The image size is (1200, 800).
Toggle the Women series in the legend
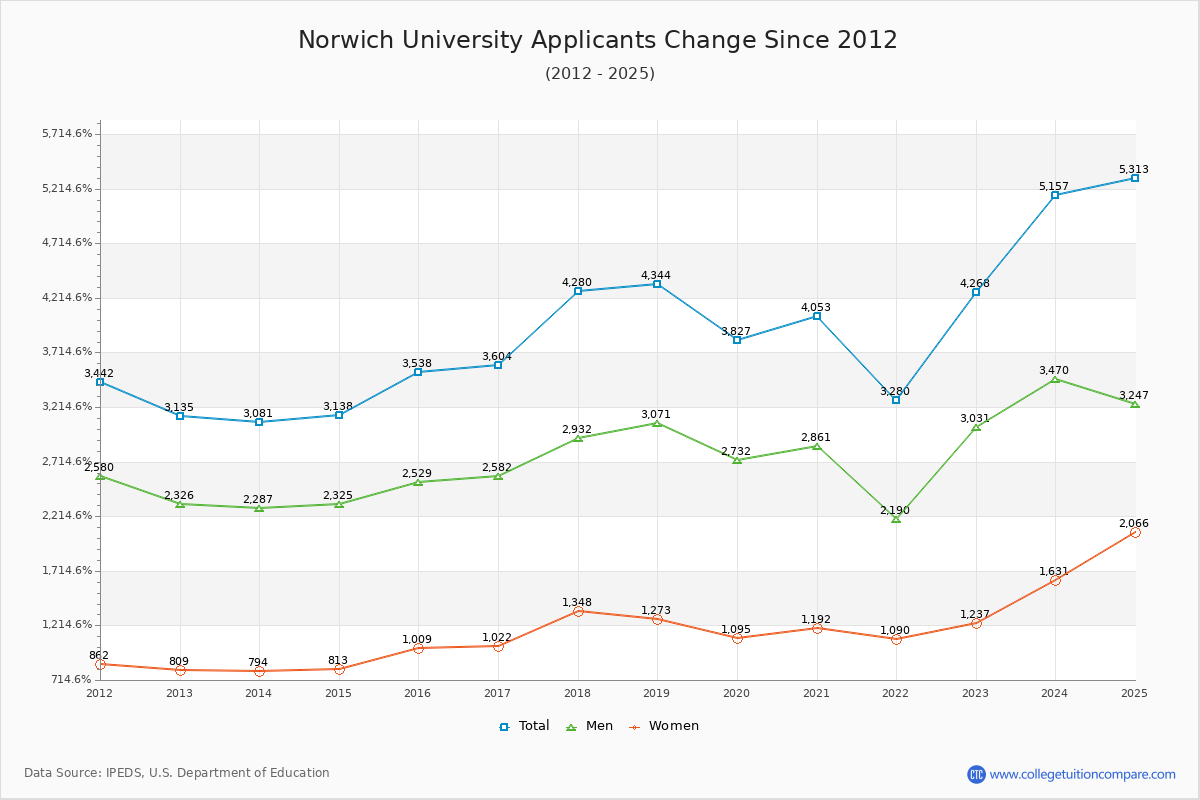click(x=664, y=726)
